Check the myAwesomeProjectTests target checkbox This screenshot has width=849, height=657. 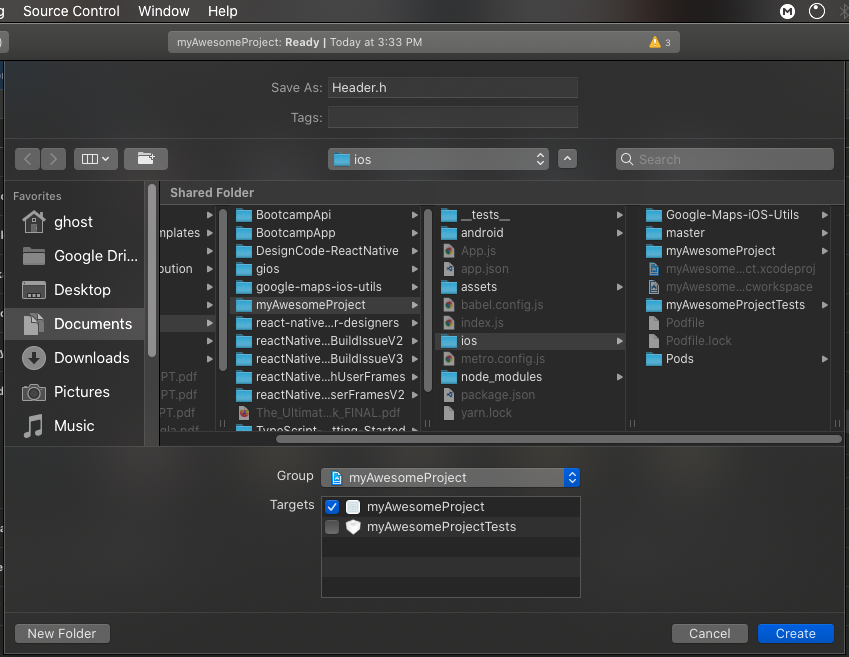332,527
